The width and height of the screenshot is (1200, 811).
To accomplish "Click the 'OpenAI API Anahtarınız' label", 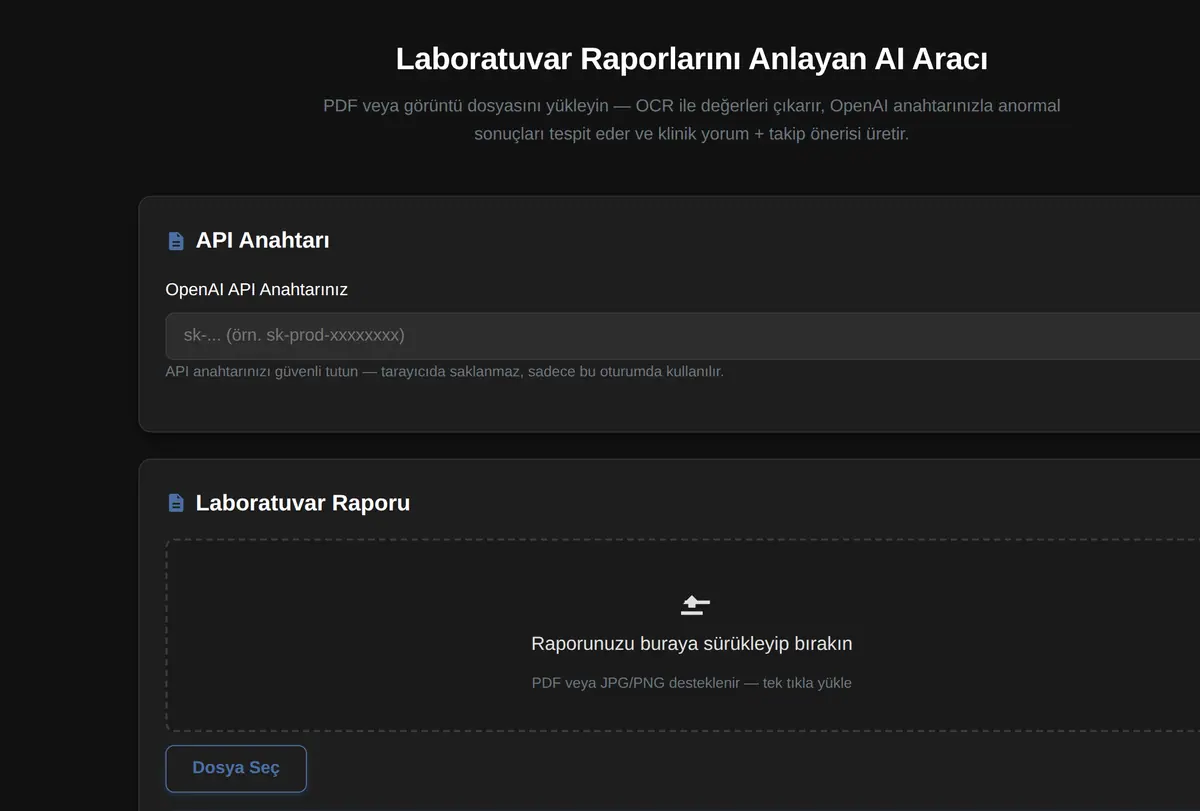I will (x=257, y=289).
